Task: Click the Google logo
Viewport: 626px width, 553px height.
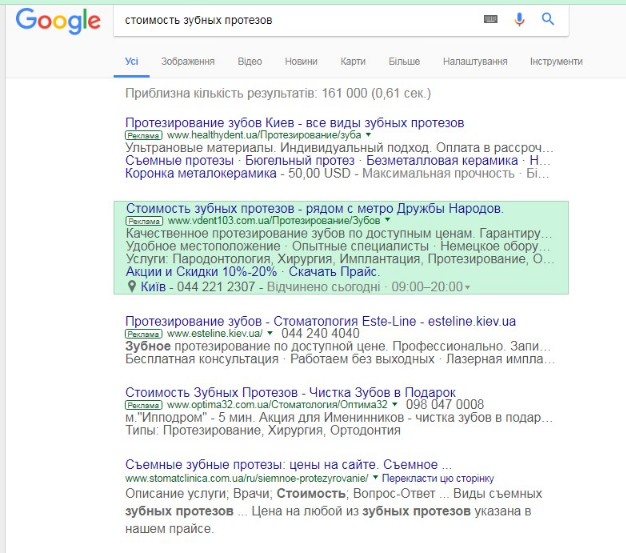Action: [x=58, y=21]
